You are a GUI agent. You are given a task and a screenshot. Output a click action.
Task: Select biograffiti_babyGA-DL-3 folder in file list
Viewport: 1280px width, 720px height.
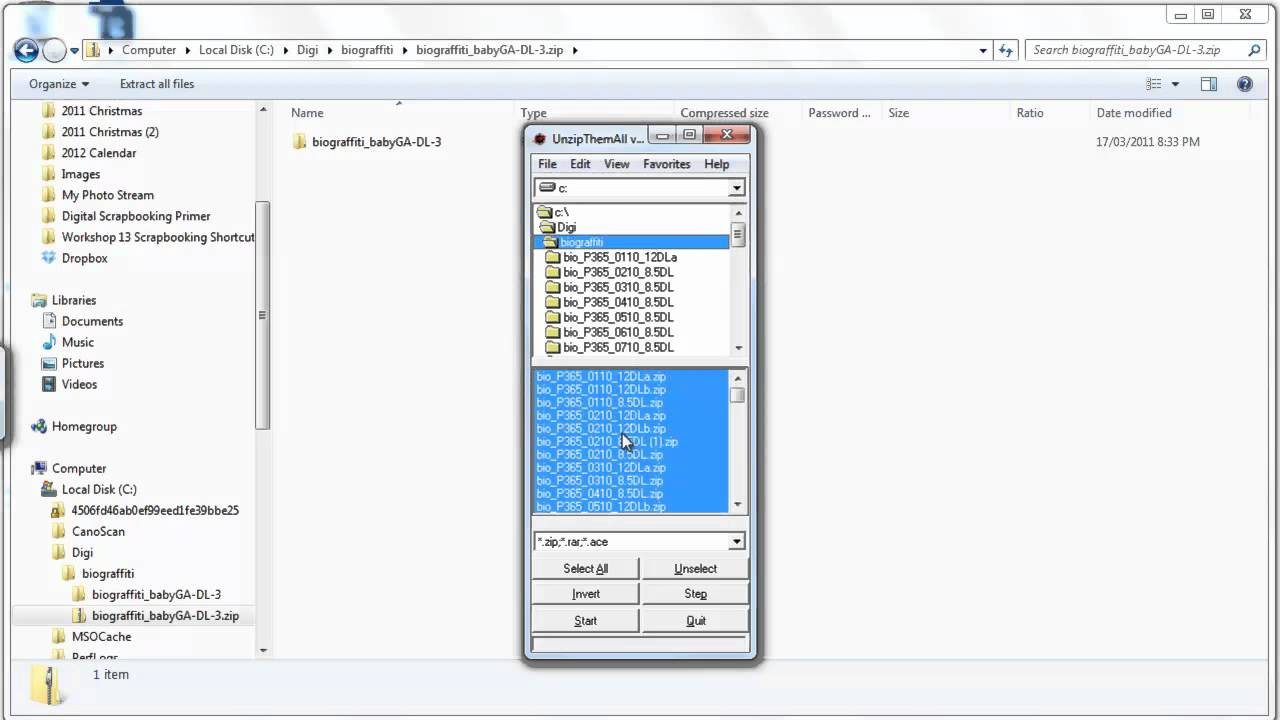tap(376, 142)
